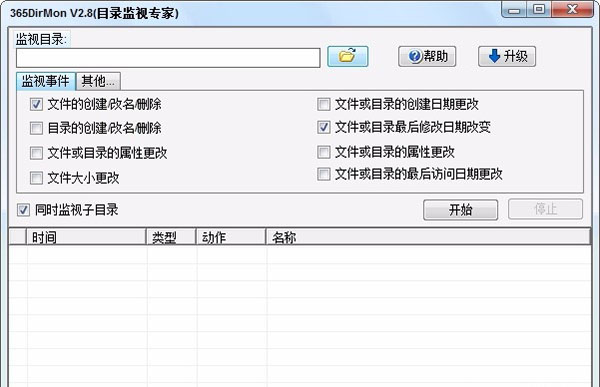Uncheck 文件或目录最后修改日期改变 checkbox

coord(324,127)
